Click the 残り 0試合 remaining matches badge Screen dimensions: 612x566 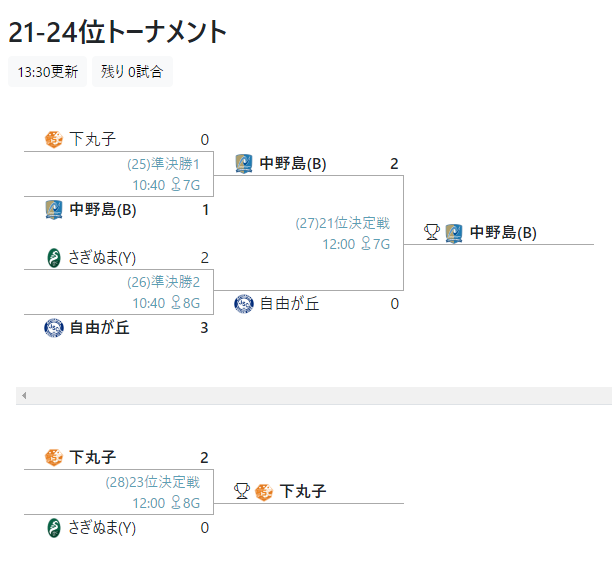[132, 72]
